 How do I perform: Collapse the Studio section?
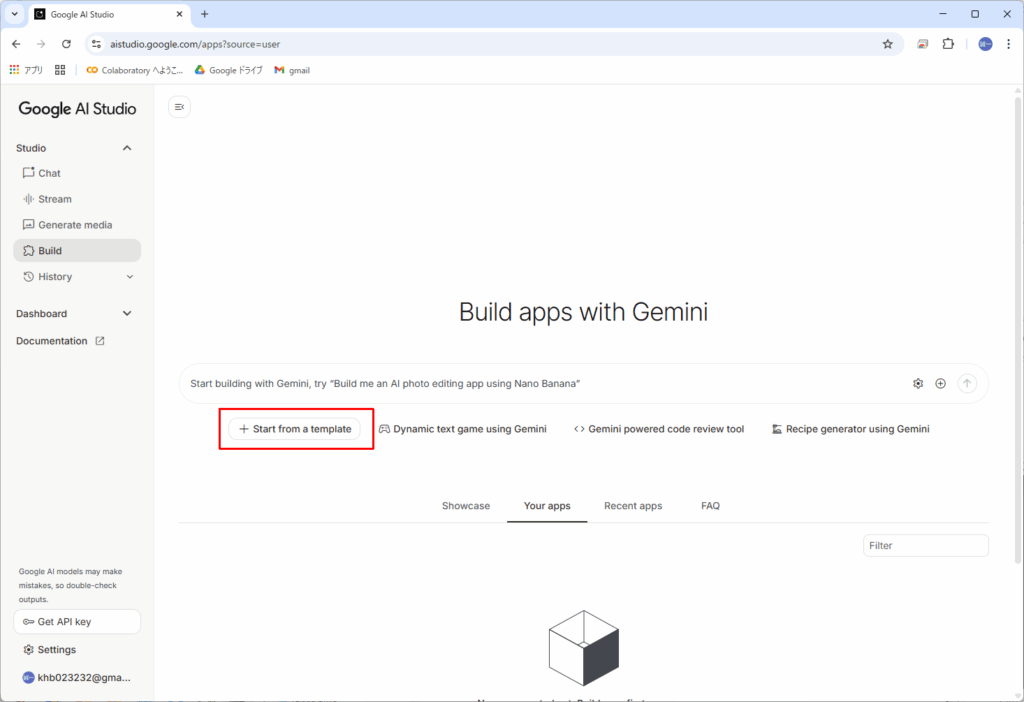pos(127,148)
